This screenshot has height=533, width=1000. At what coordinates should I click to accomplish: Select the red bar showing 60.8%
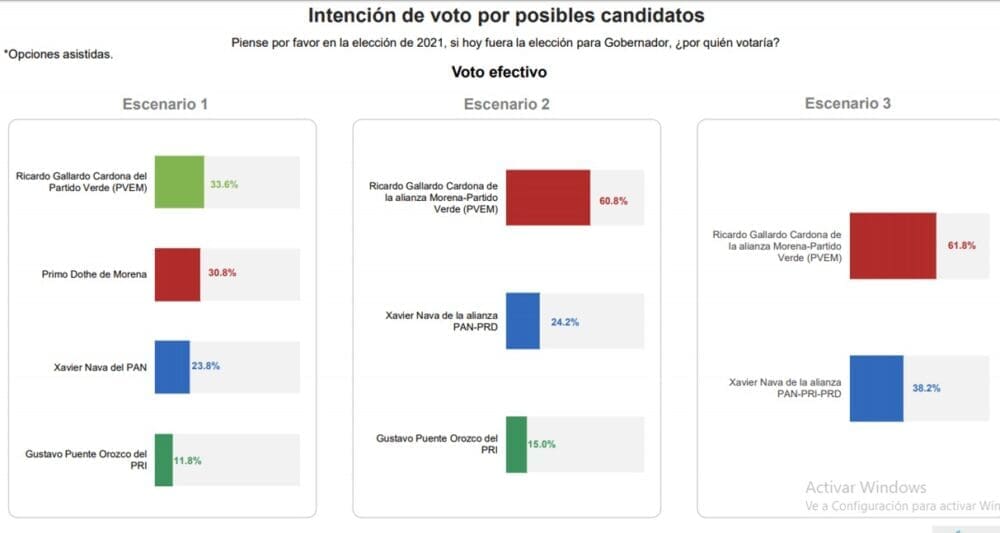[548, 198]
